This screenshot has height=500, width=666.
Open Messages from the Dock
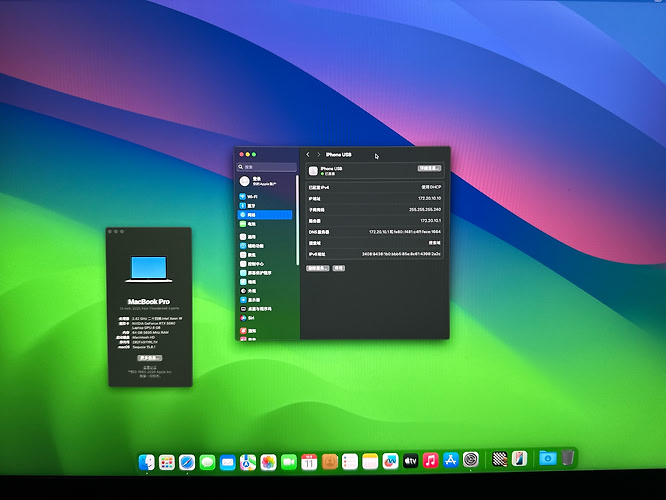[207, 462]
